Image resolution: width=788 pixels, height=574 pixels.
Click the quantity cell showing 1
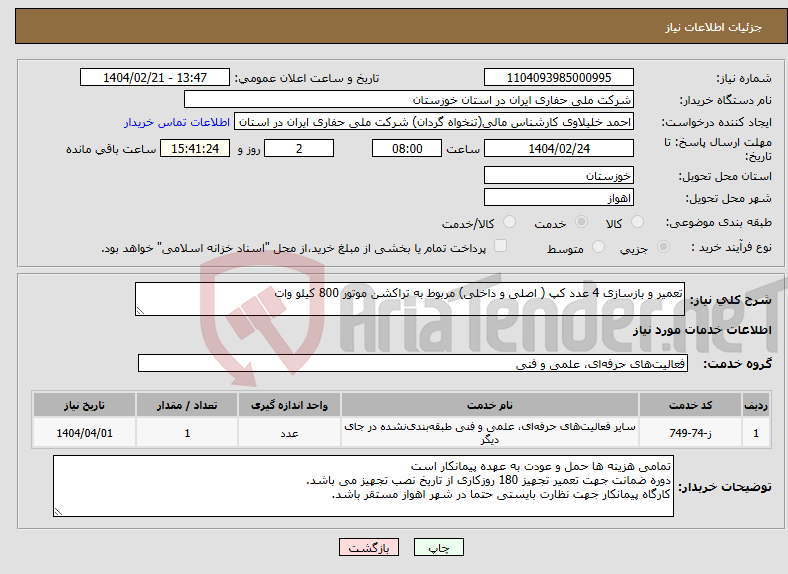[x=187, y=433]
